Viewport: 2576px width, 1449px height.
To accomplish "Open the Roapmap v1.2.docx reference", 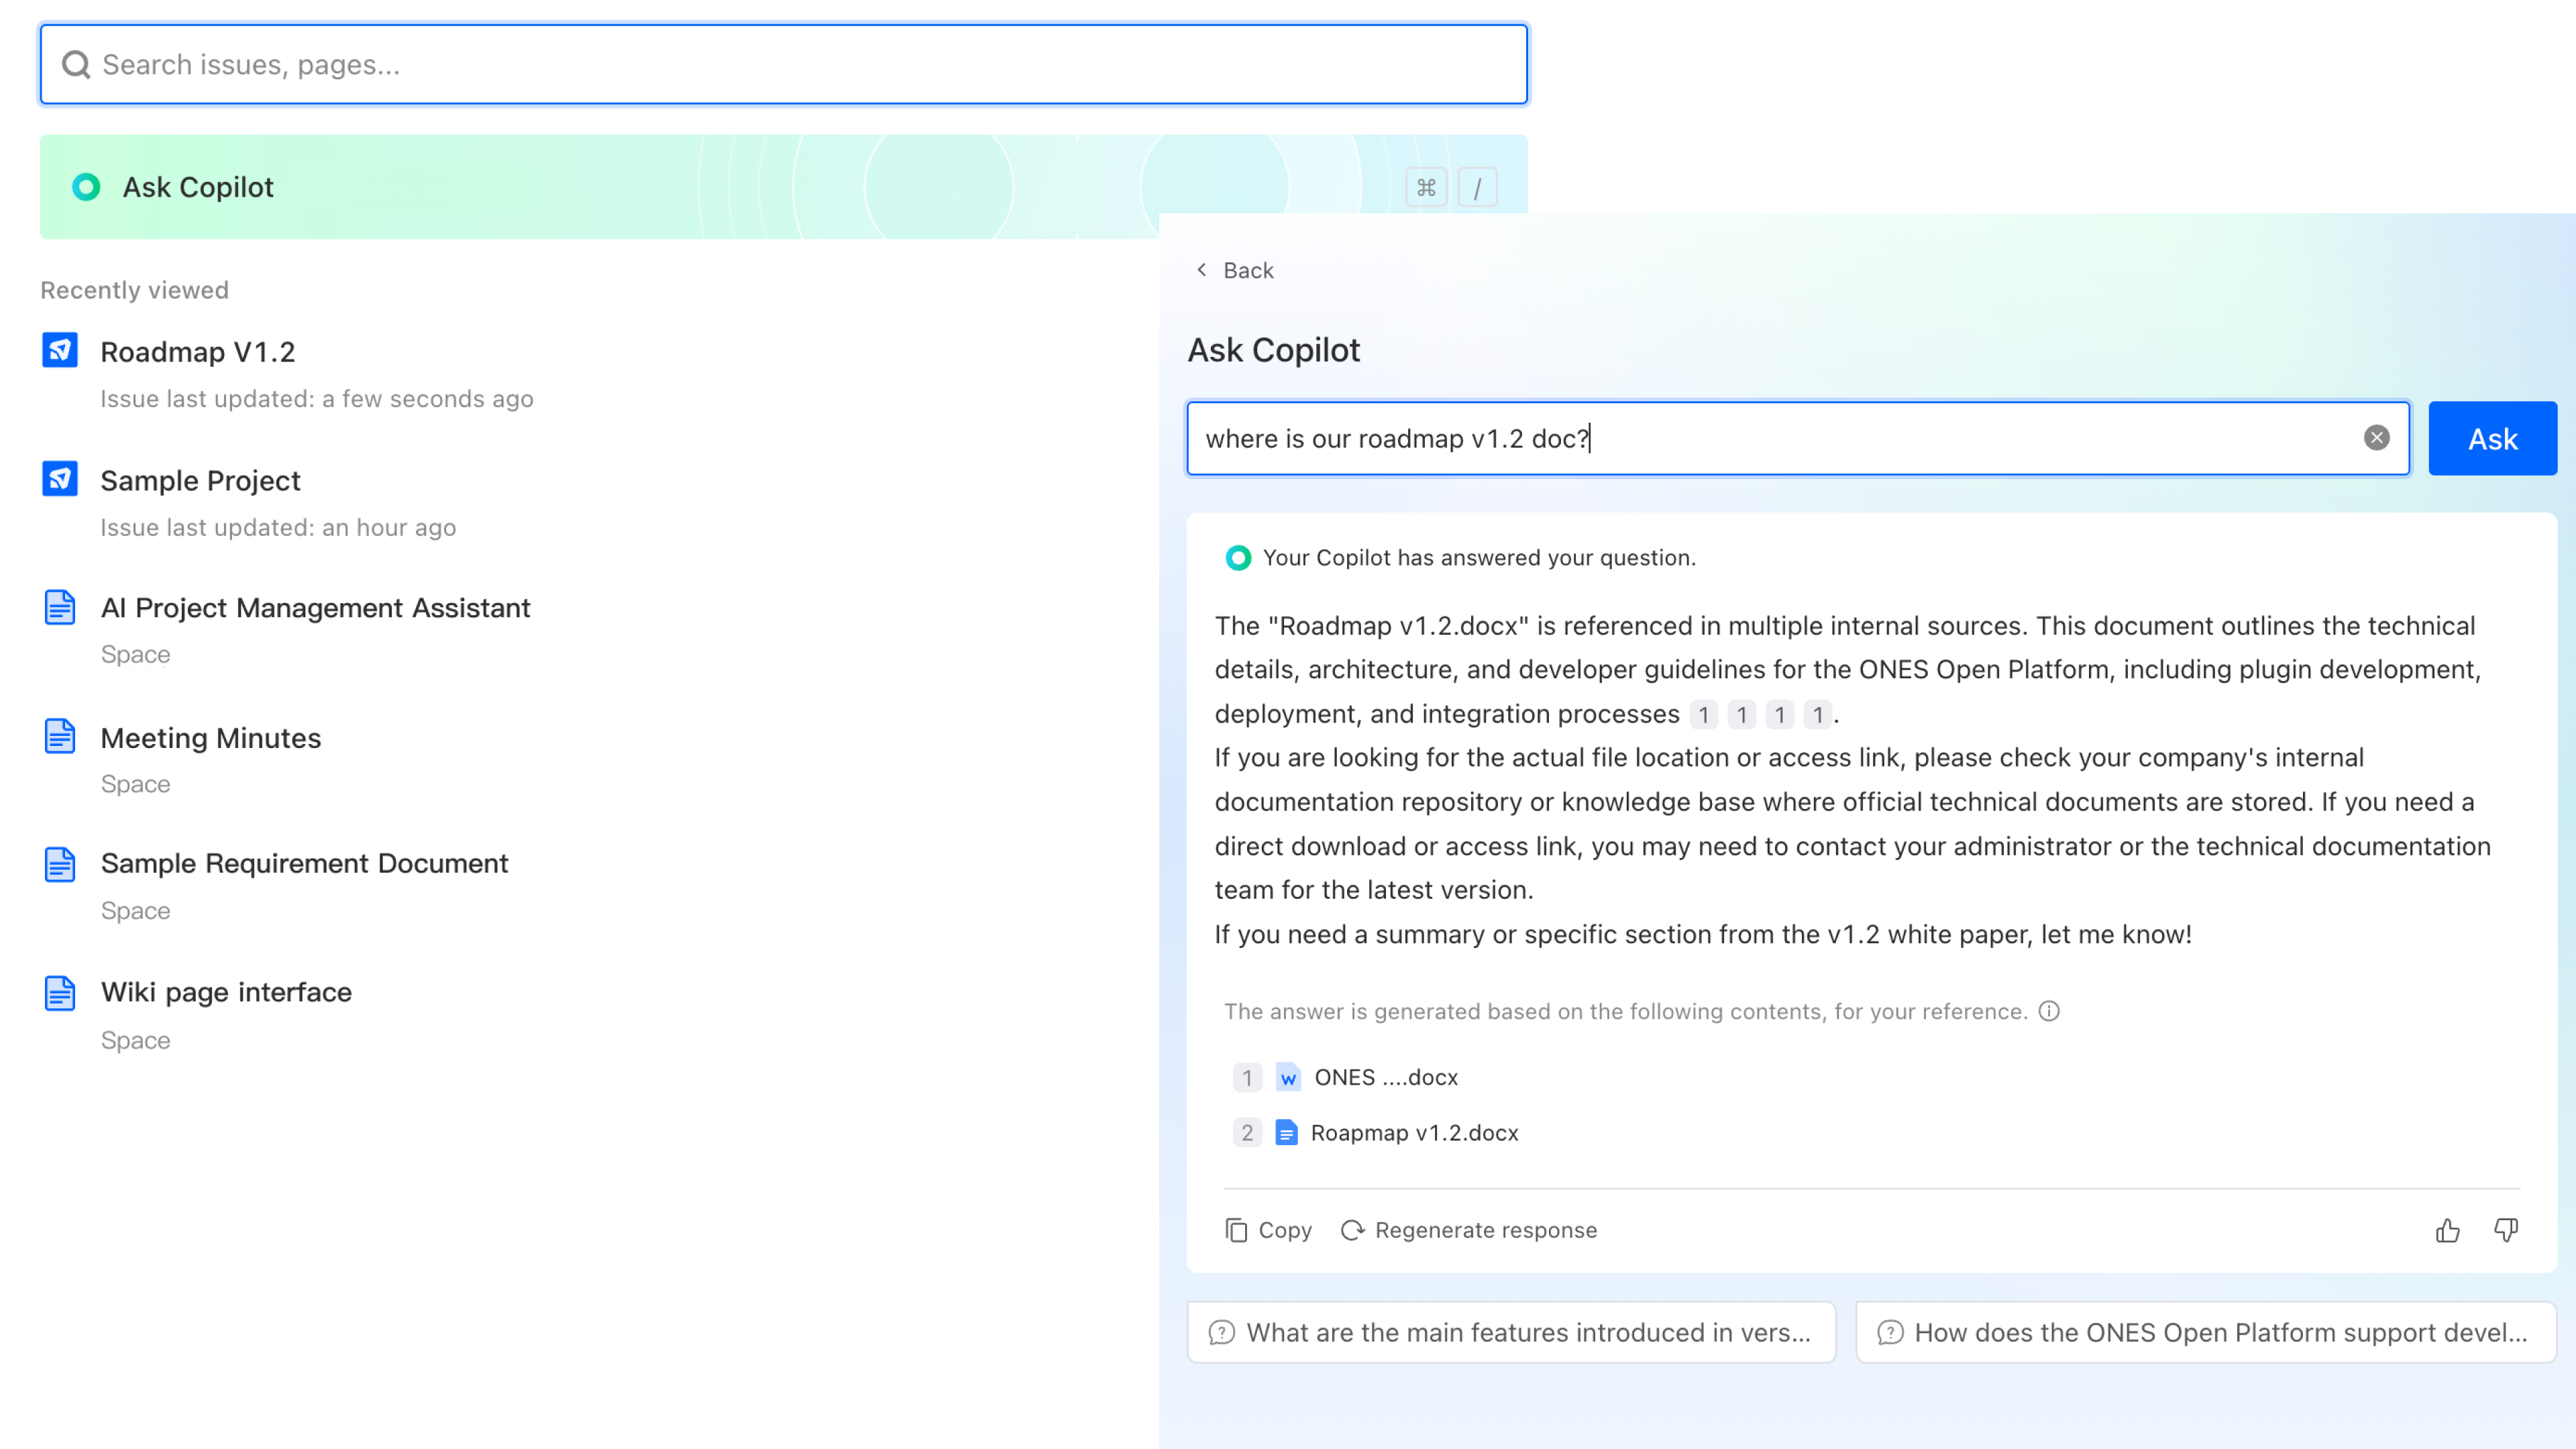I will 1413,1132.
